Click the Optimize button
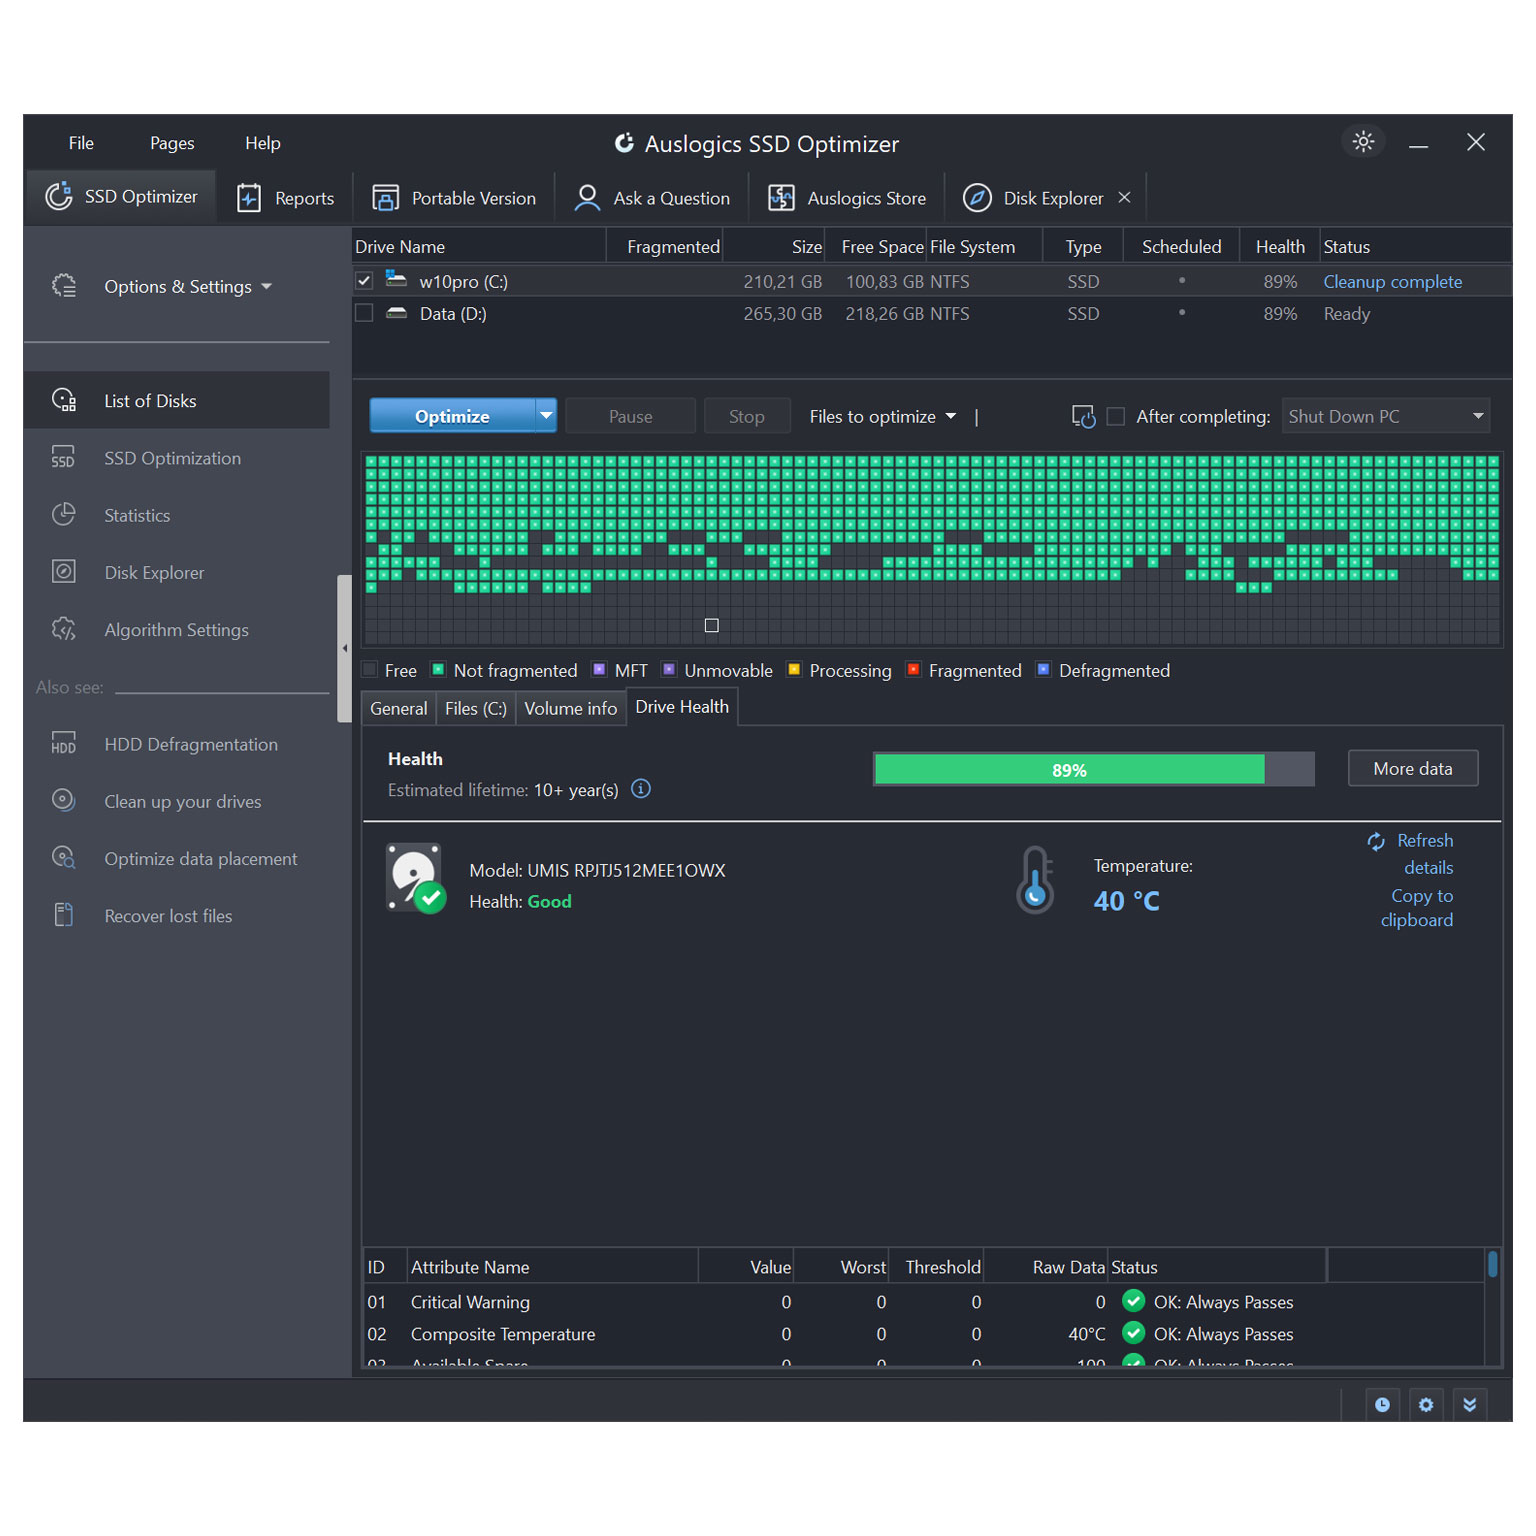 (x=452, y=416)
